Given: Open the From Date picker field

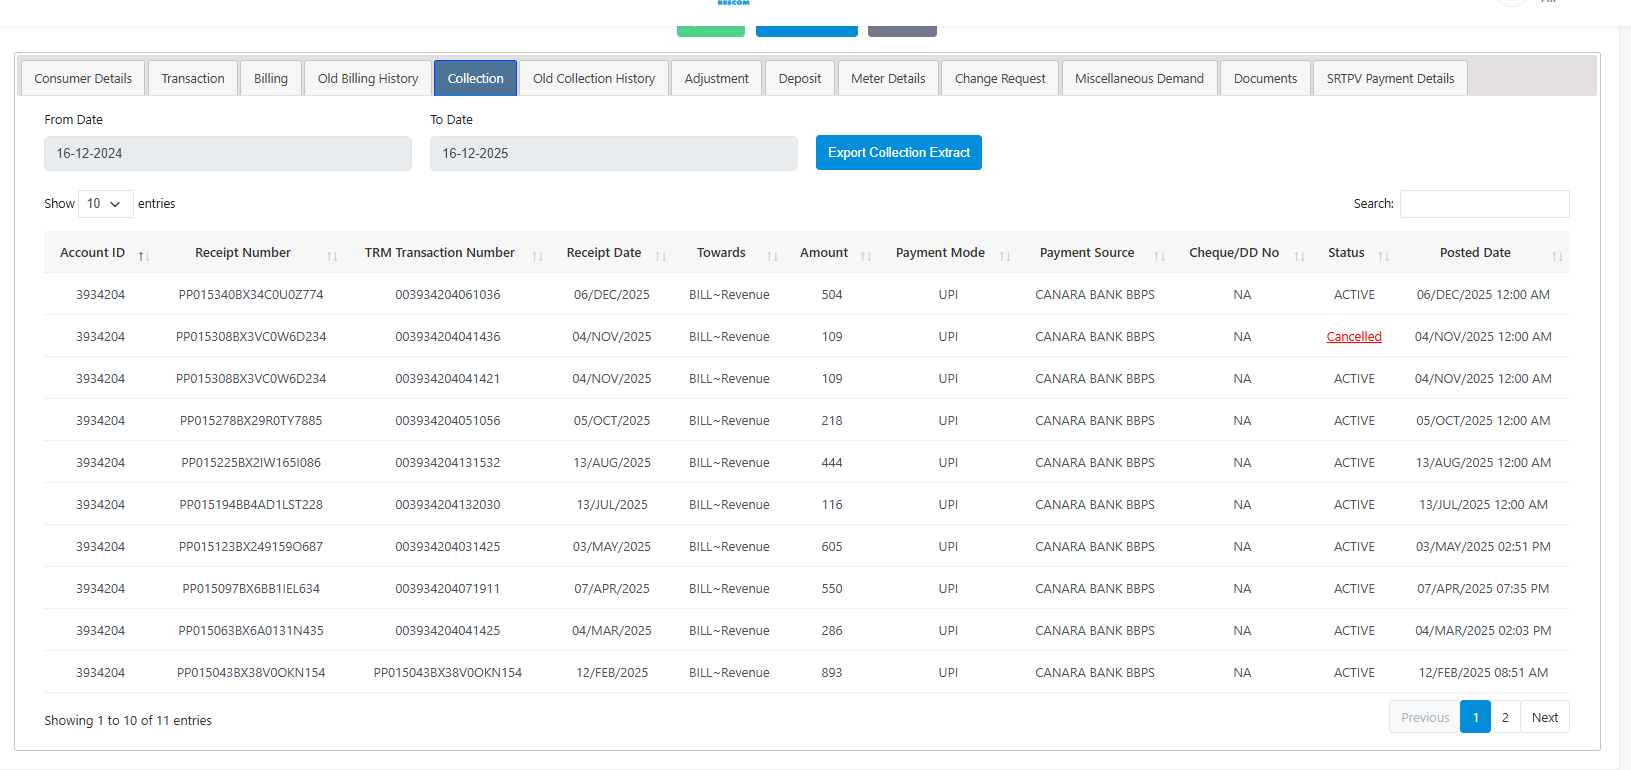Looking at the screenshot, I should pos(227,154).
